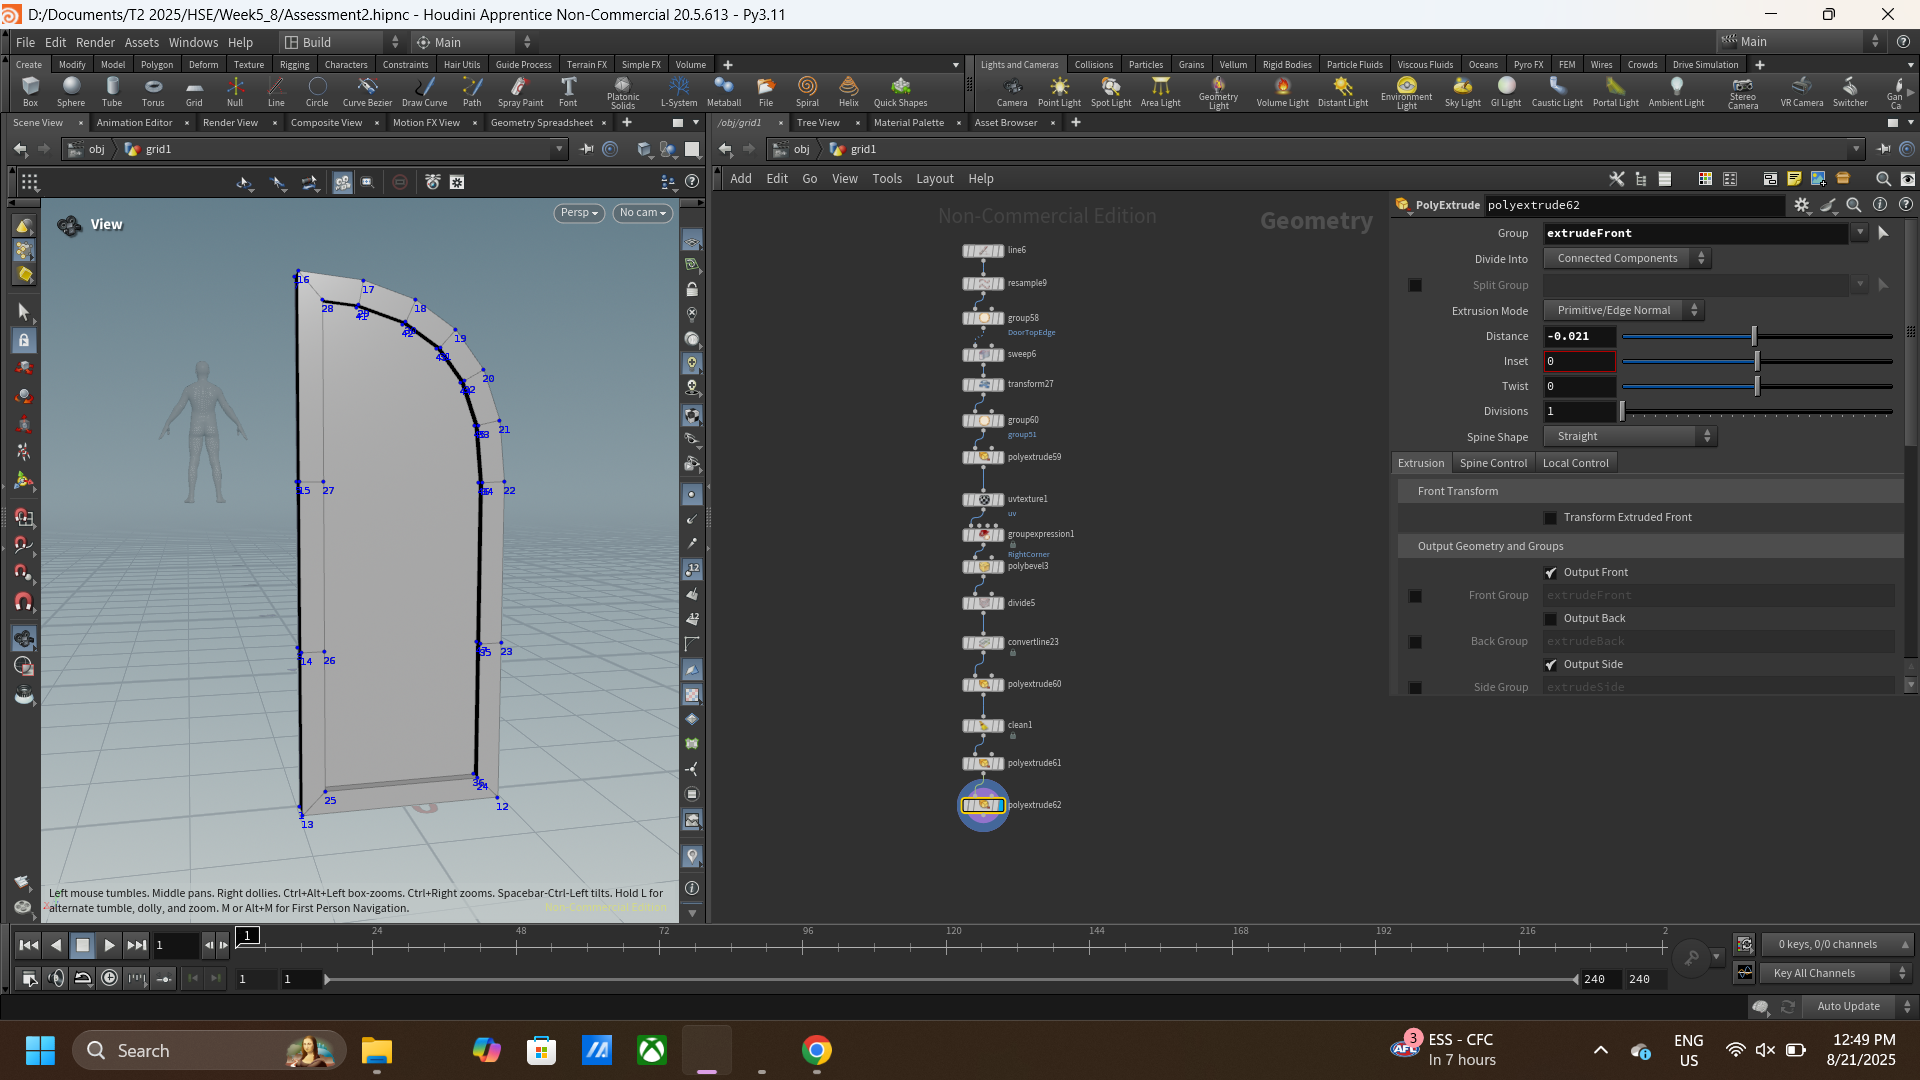Uncheck the Output Side option

(1551, 665)
